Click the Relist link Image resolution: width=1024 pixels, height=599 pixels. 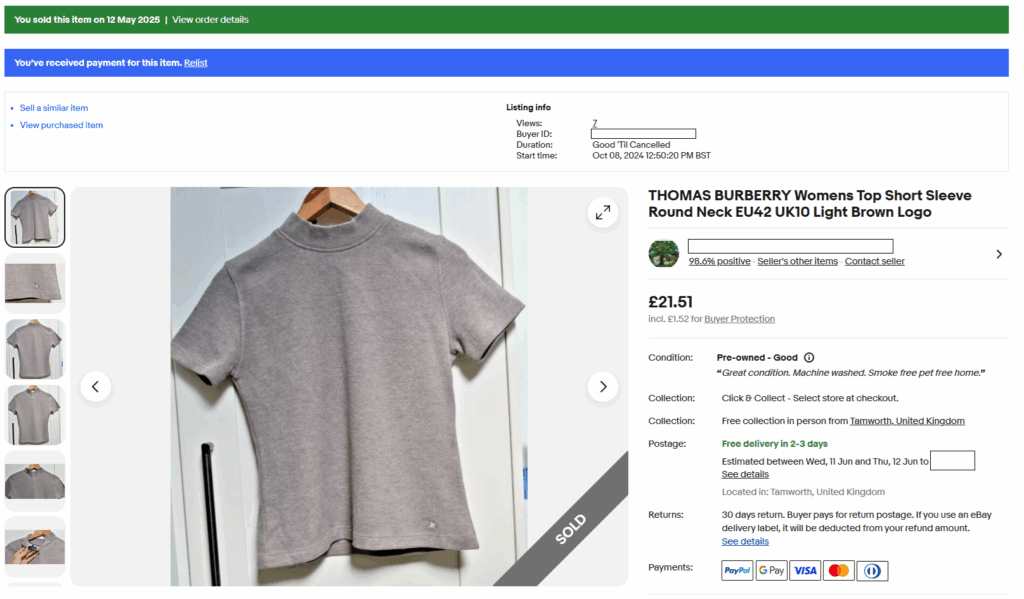coord(195,63)
